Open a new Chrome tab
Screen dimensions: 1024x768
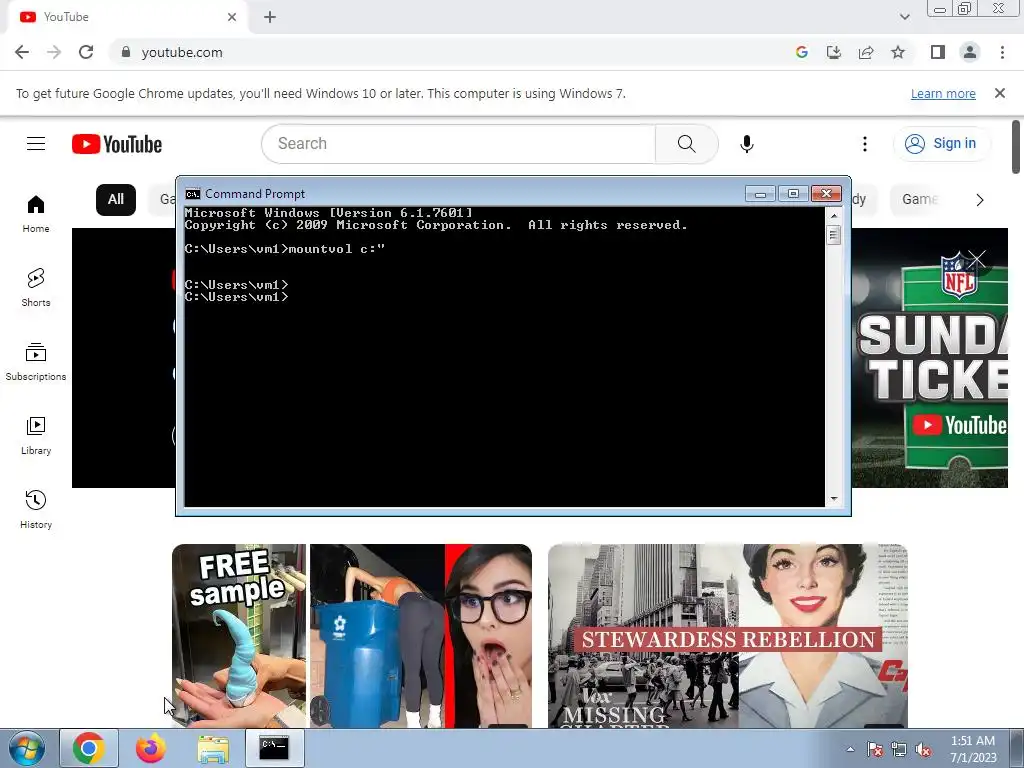(x=270, y=17)
